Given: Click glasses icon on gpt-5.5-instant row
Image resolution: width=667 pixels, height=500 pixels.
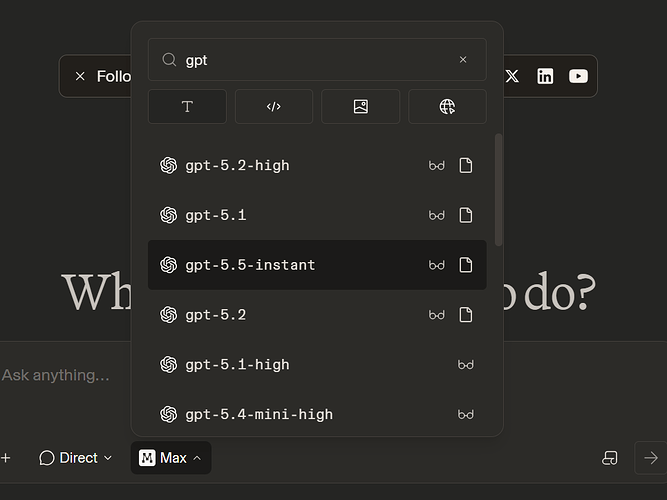Looking at the screenshot, I should coord(436,265).
